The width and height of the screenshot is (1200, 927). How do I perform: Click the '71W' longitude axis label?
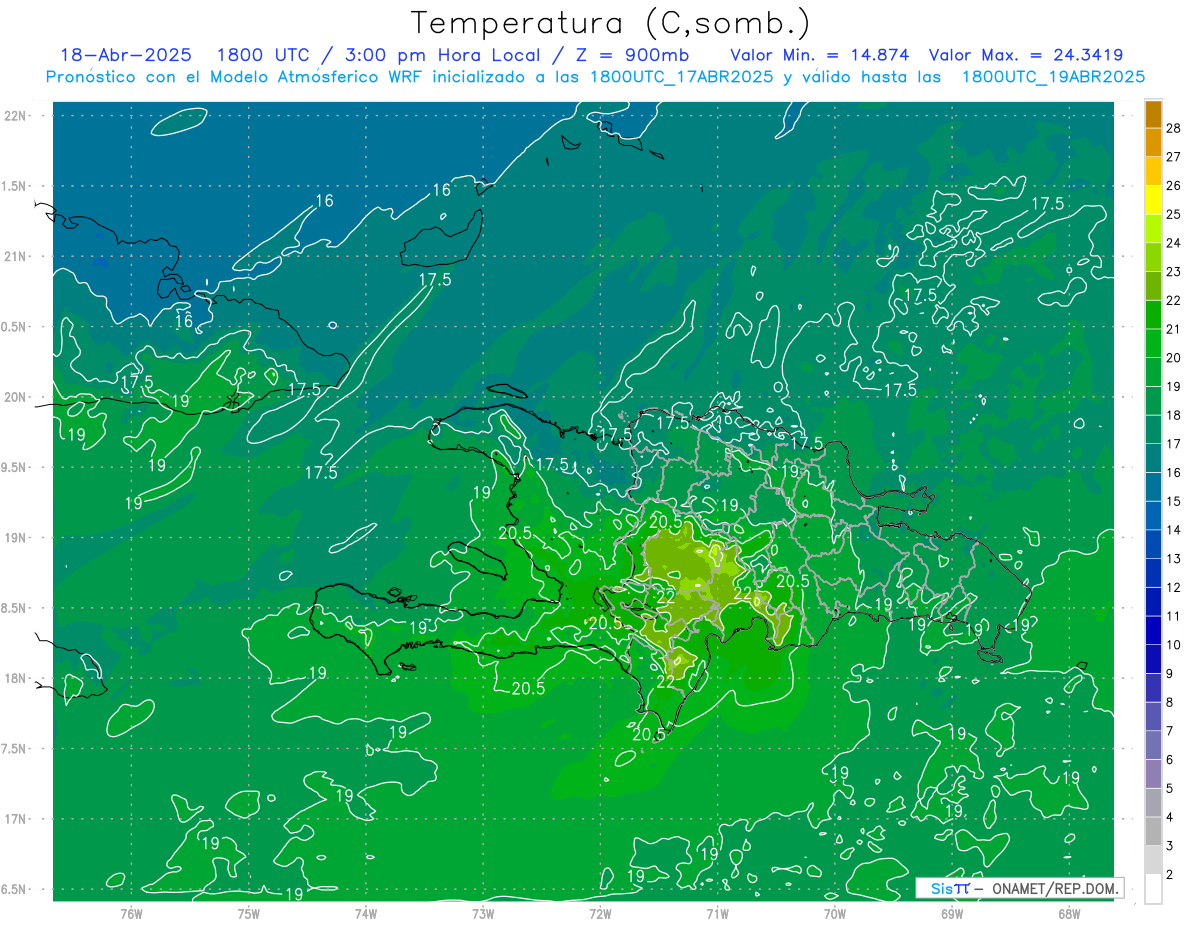point(717,914)
